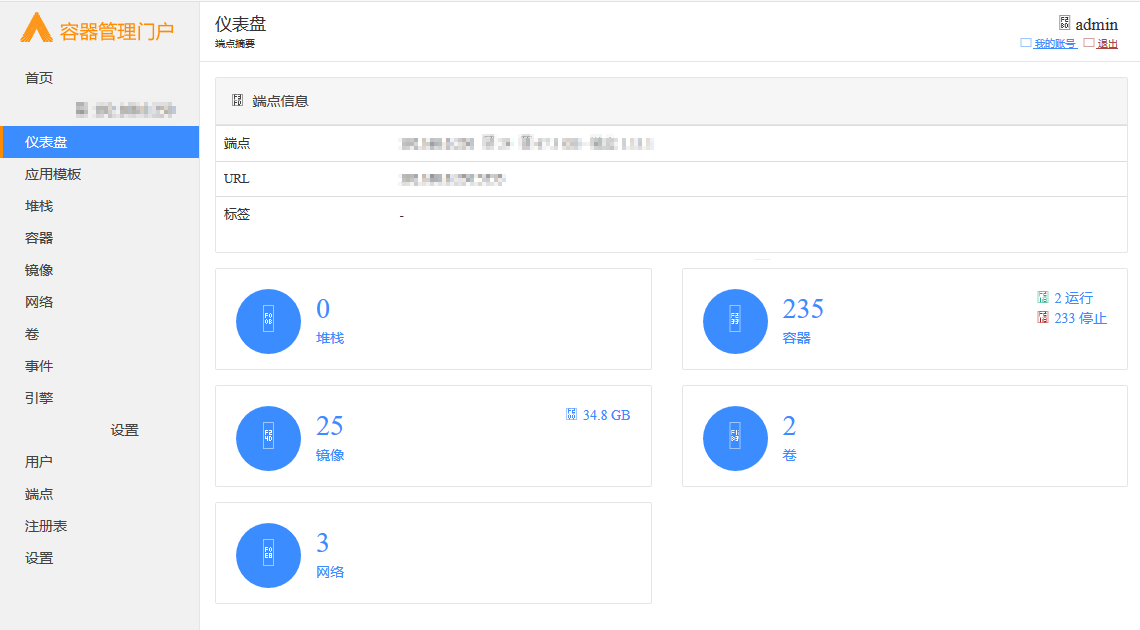Click the images circle icon
The height and width of the screenshot is (630, 1140).
pos(268,438)
